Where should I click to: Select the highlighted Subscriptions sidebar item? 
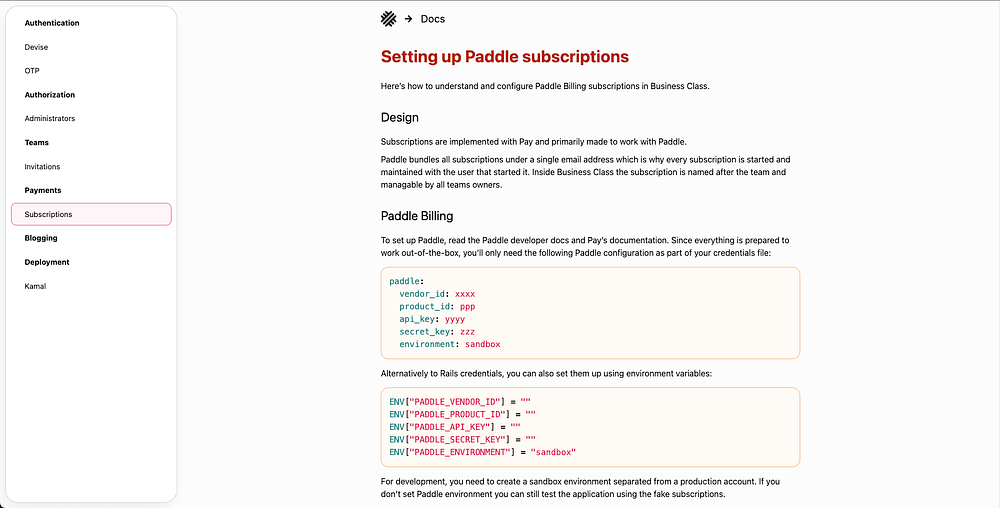click(x=91, y=214)
